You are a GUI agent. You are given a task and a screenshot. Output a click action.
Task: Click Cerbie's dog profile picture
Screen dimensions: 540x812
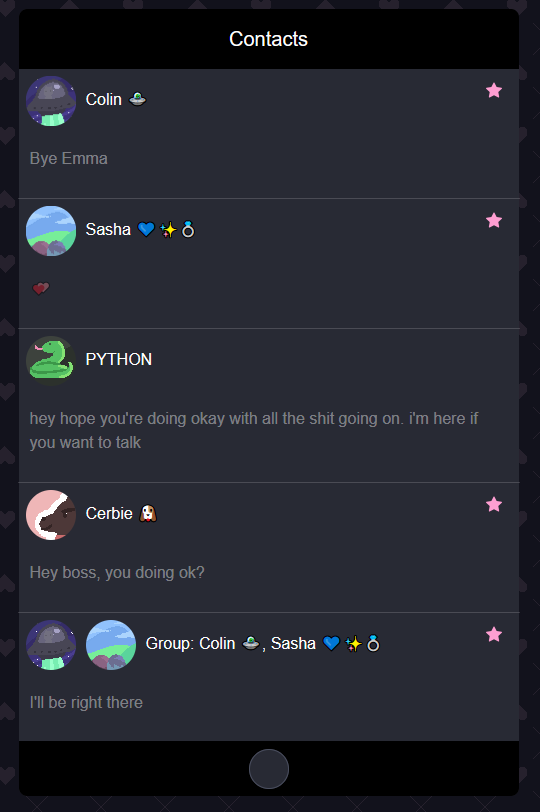pyautogui.click(x=51, y=515)
